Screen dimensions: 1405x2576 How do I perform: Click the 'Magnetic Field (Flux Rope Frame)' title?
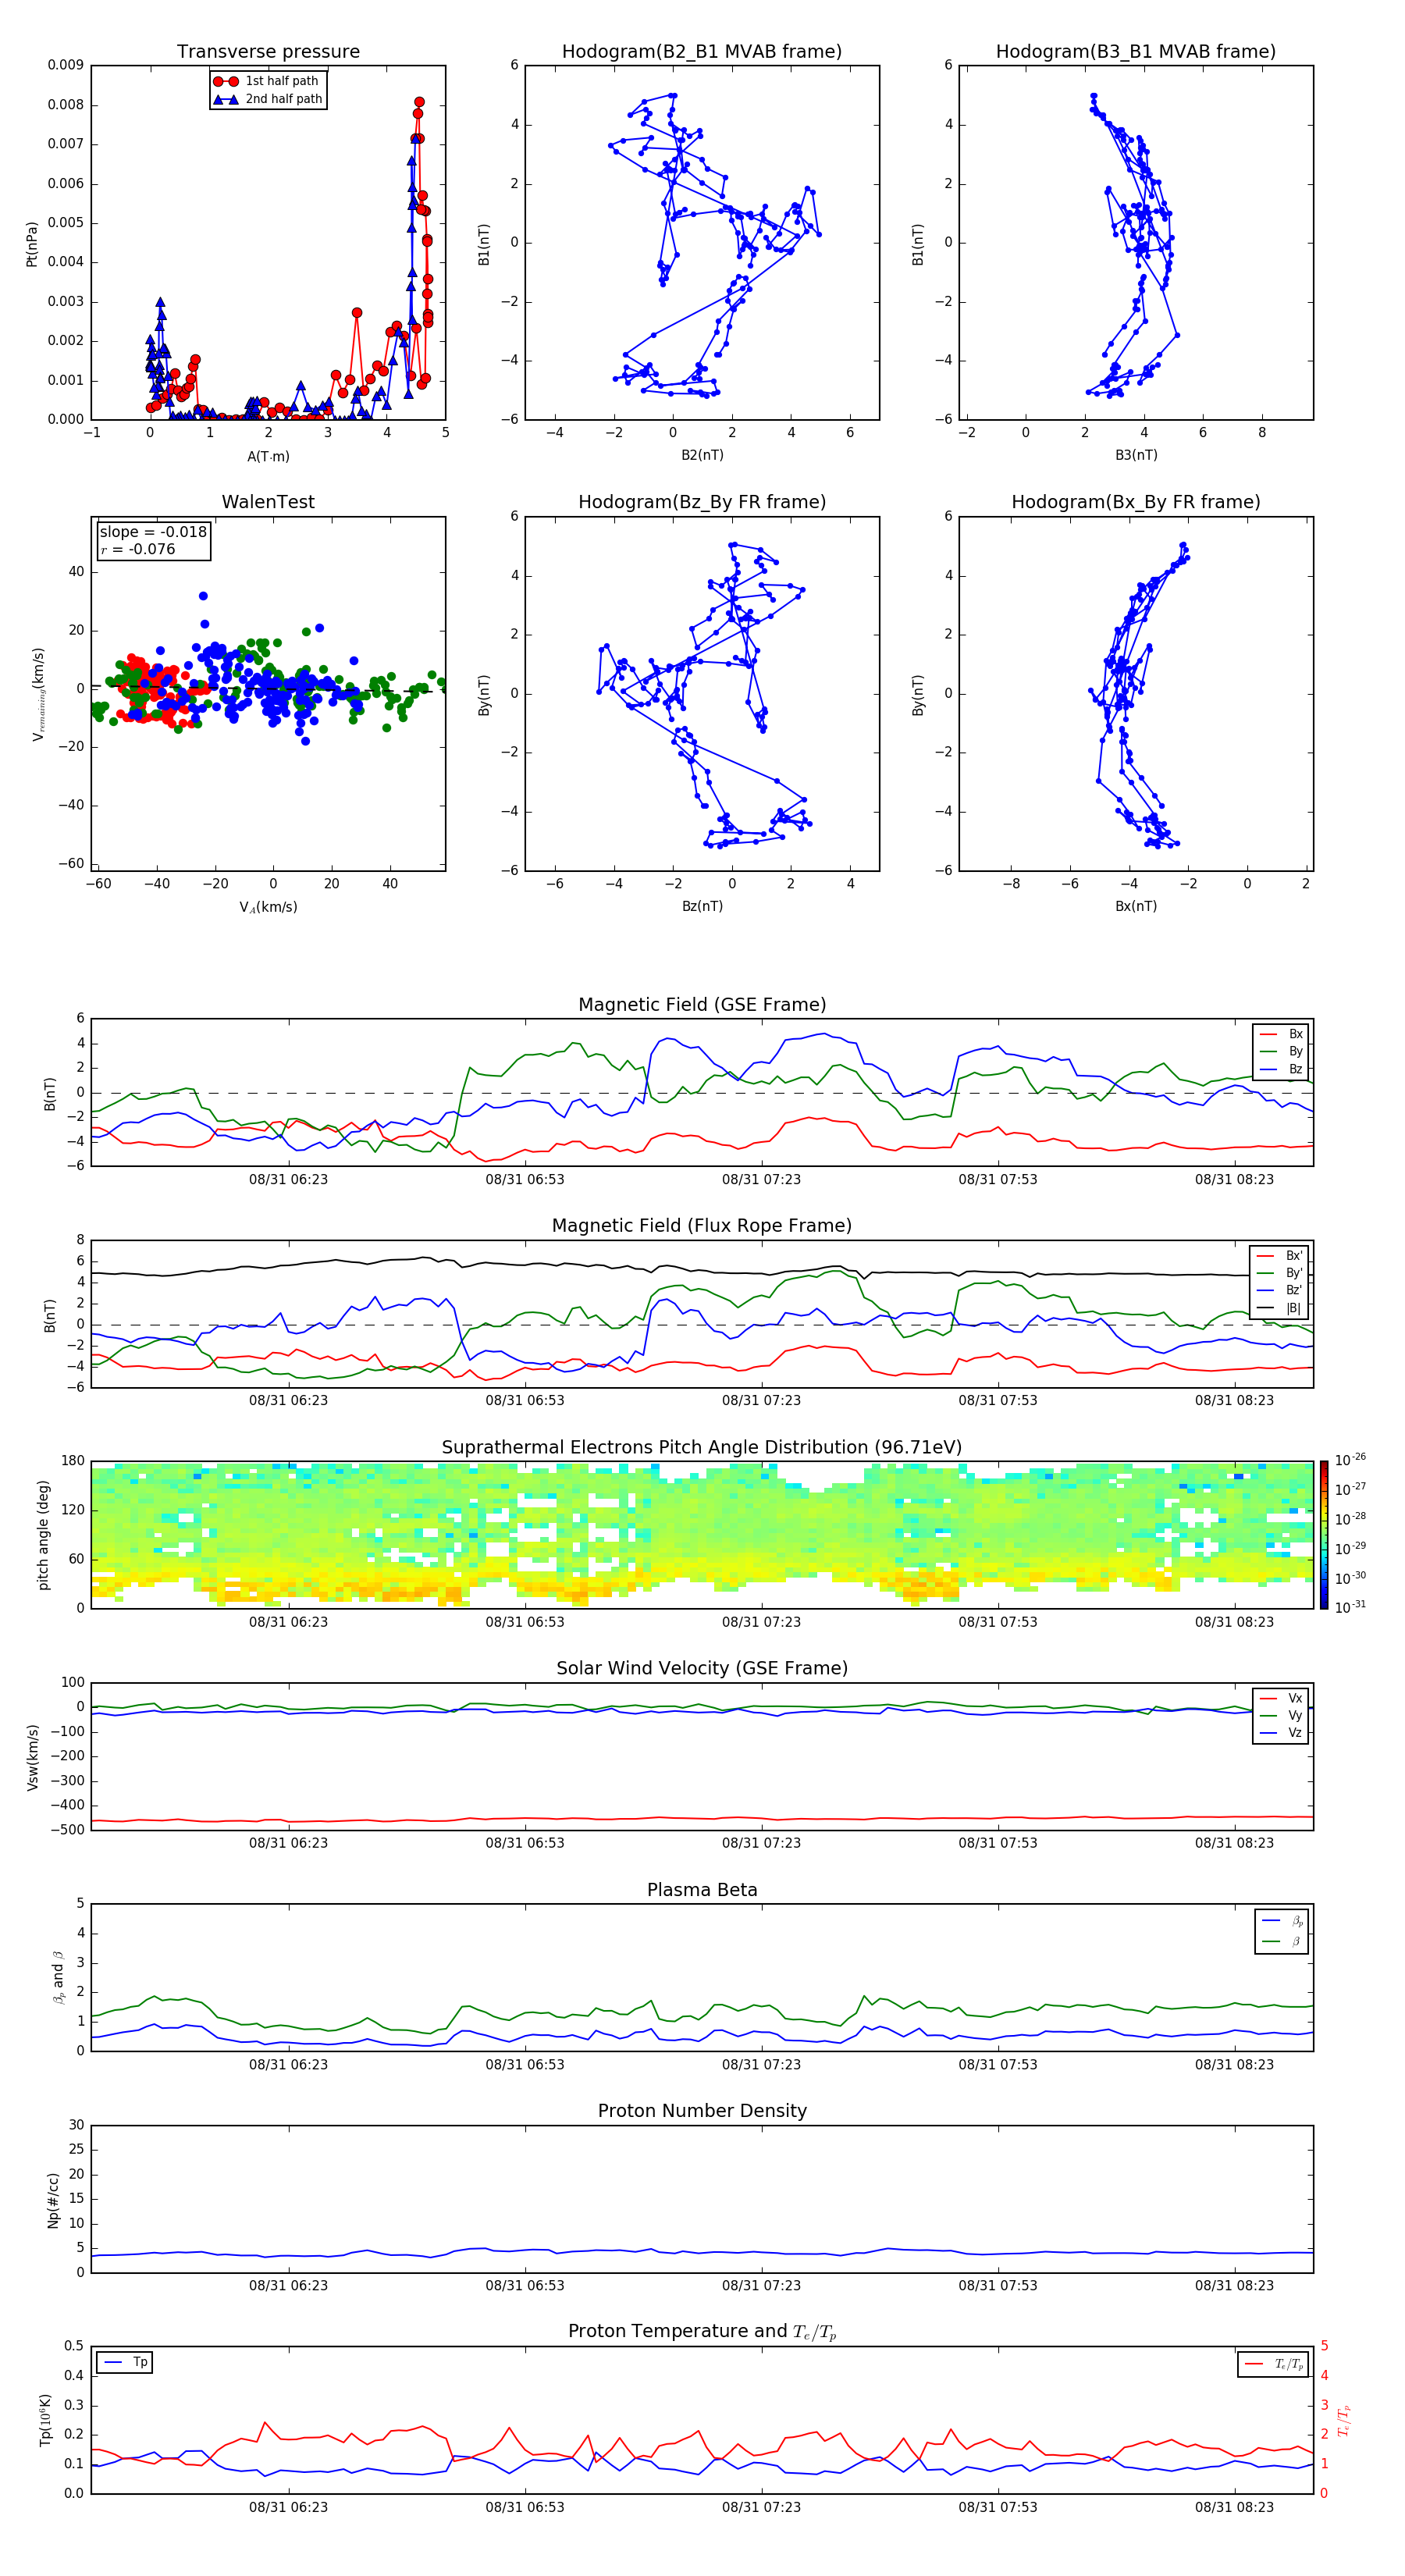point(702,1226)
